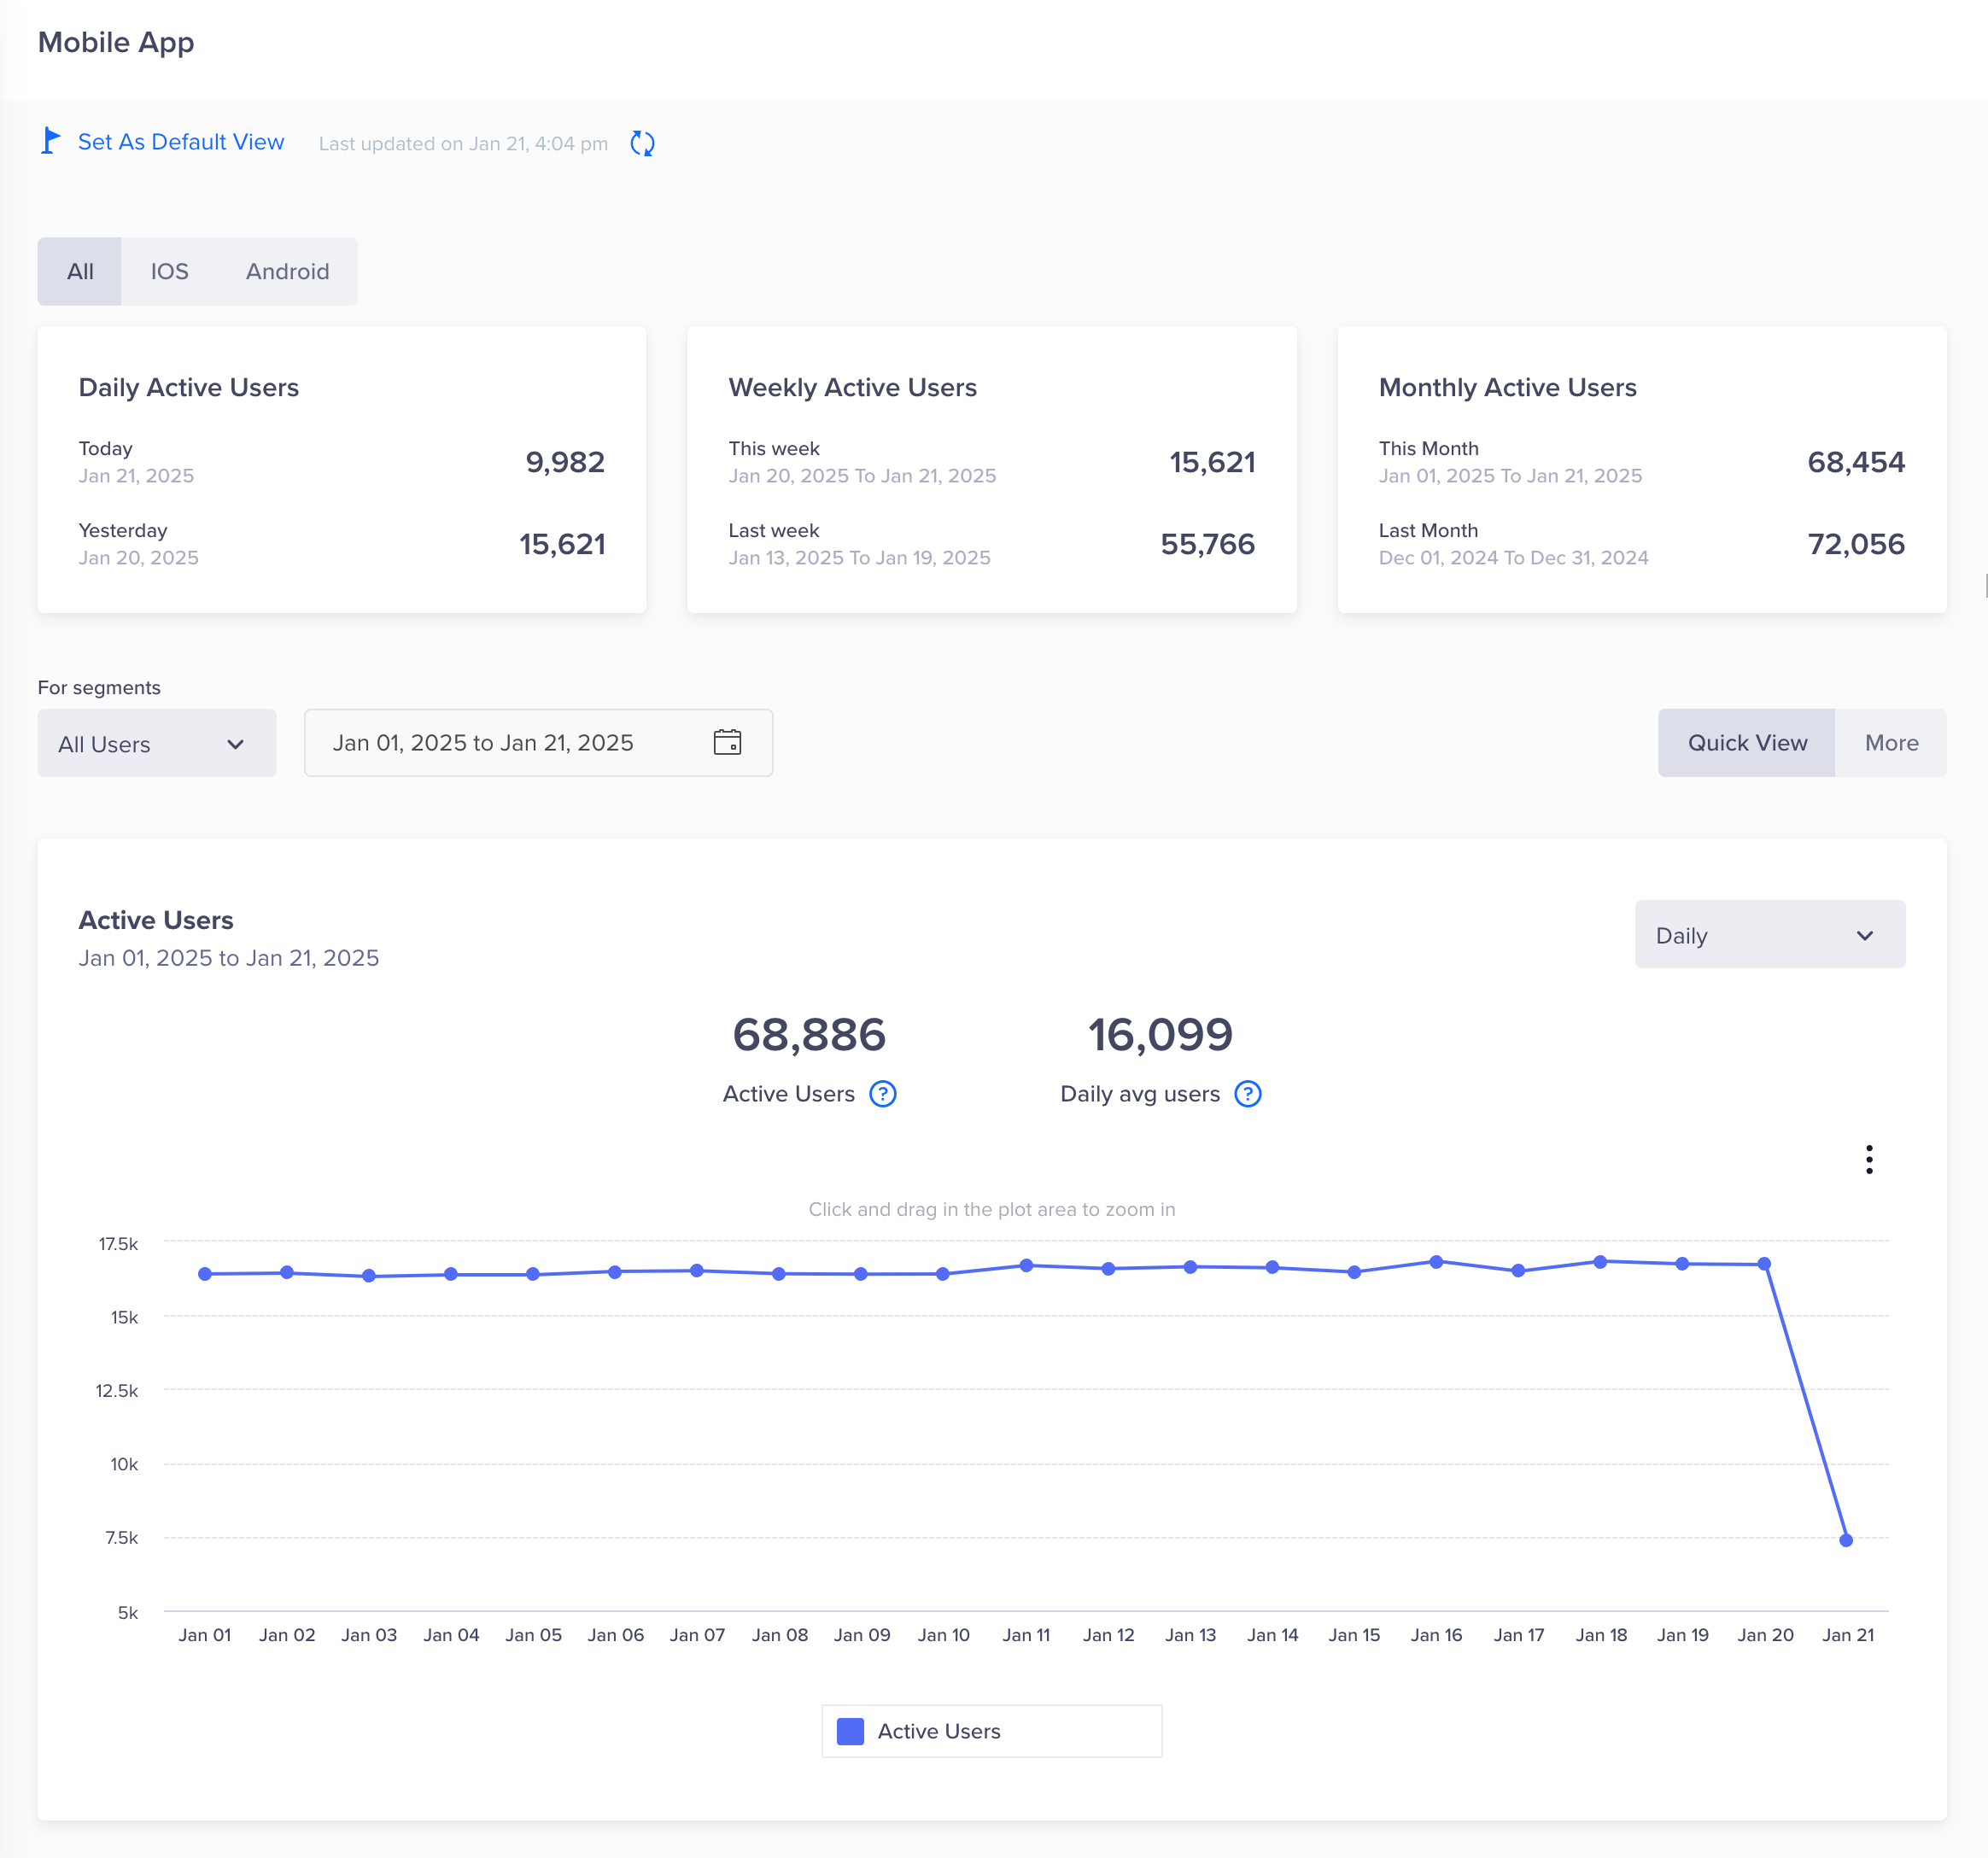Click the Mobile App page title
This screenshot has width=1988, height=1858.
[x=116, y=43]
